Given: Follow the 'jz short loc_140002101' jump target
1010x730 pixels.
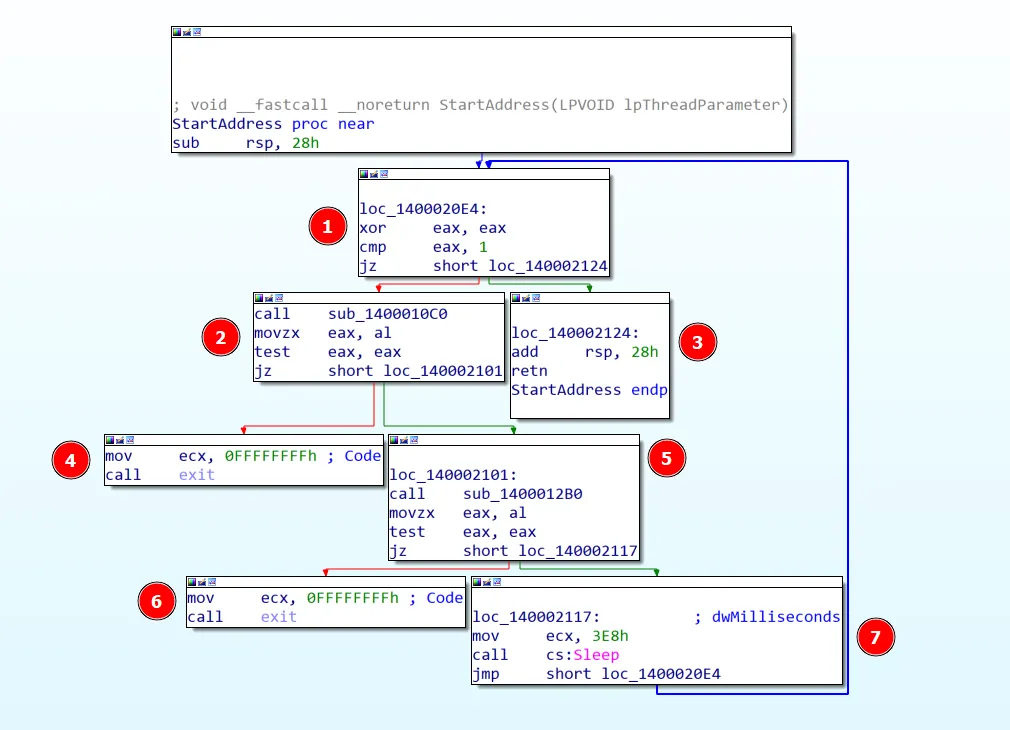Looking at the screenshot, I should click(378, 371).
